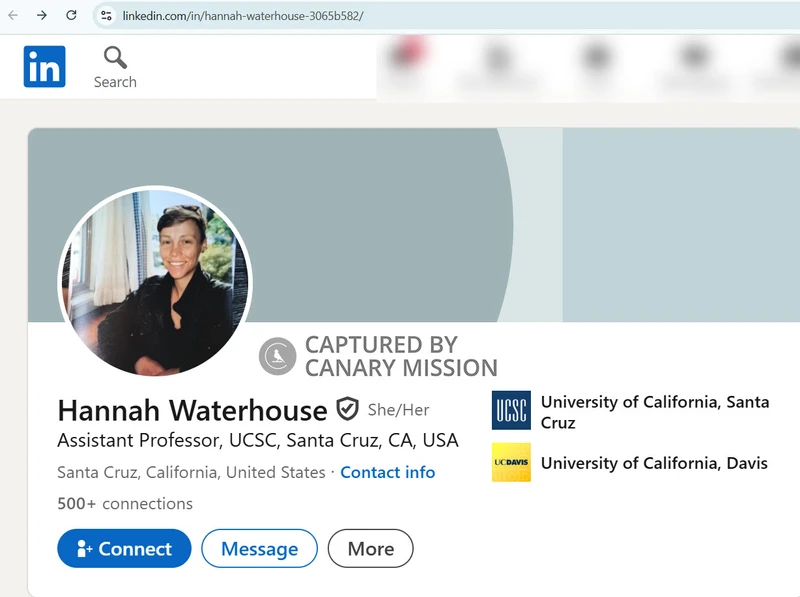Open the Contact info link
This screenshot has width=800, height=597.
(388, 472)
